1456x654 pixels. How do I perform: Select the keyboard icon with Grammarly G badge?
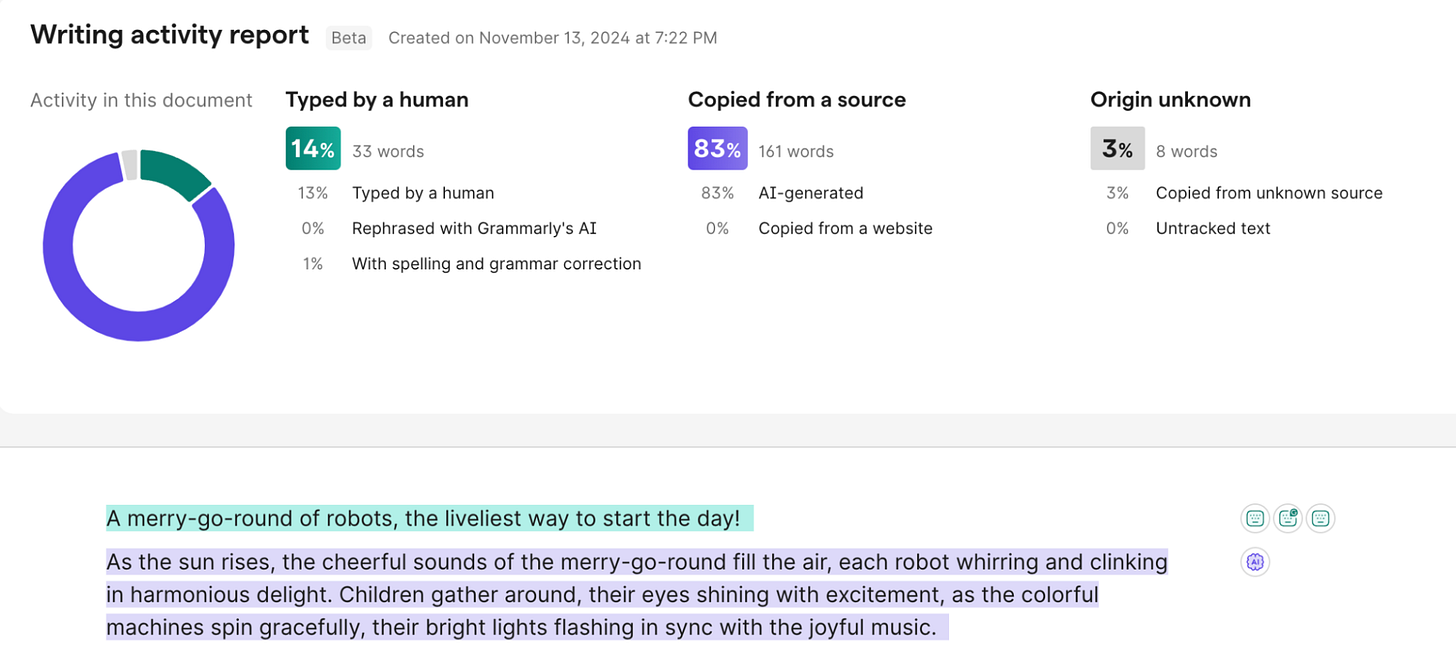point(1288,518)
